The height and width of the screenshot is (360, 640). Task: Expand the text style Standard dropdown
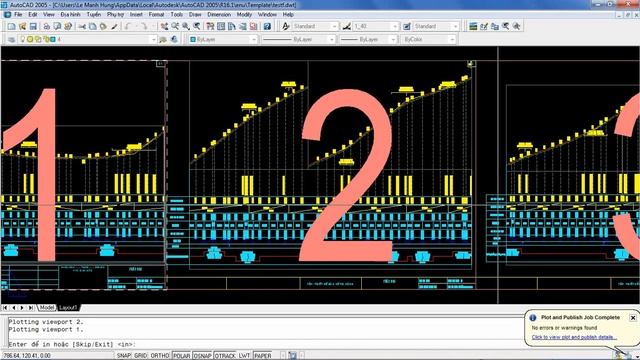(x=334, y=26)
